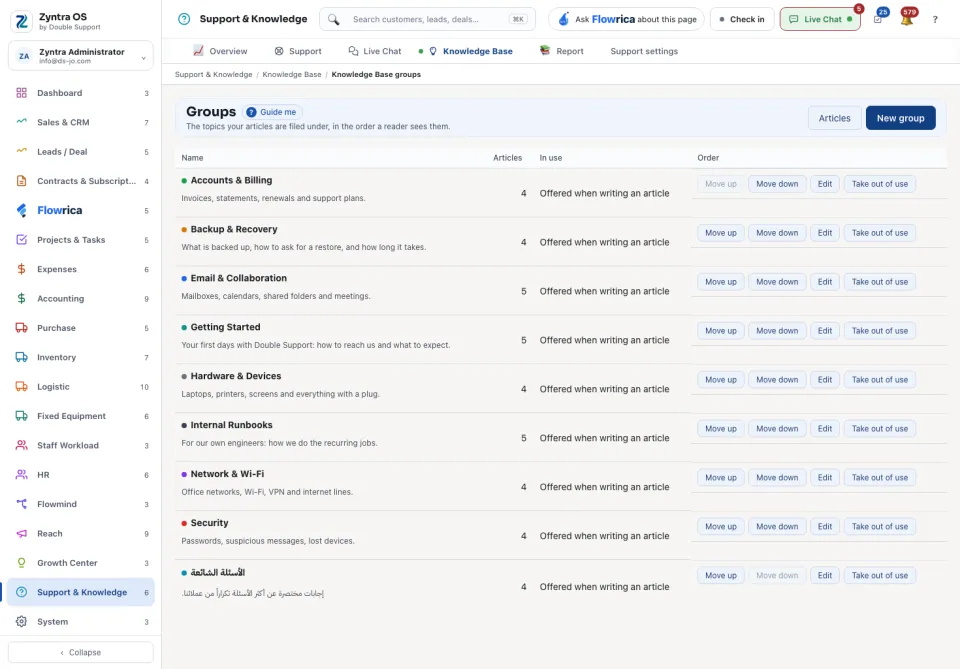Image resolution: width=960 pixels, height=669 pixels.
Task: Open the Expenses dollar icon
Action: [x=21, y=269]
